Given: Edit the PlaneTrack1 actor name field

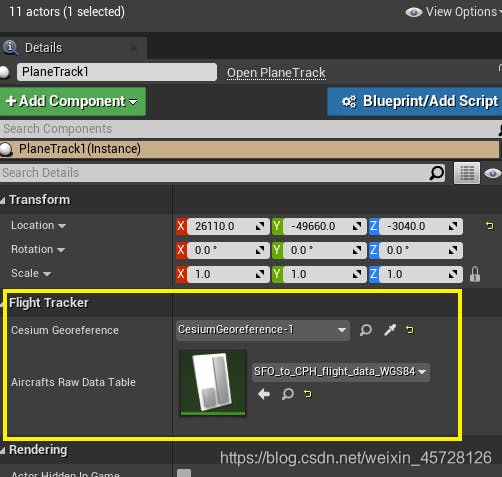Looking at the screenshot, I should pos(117,72).
